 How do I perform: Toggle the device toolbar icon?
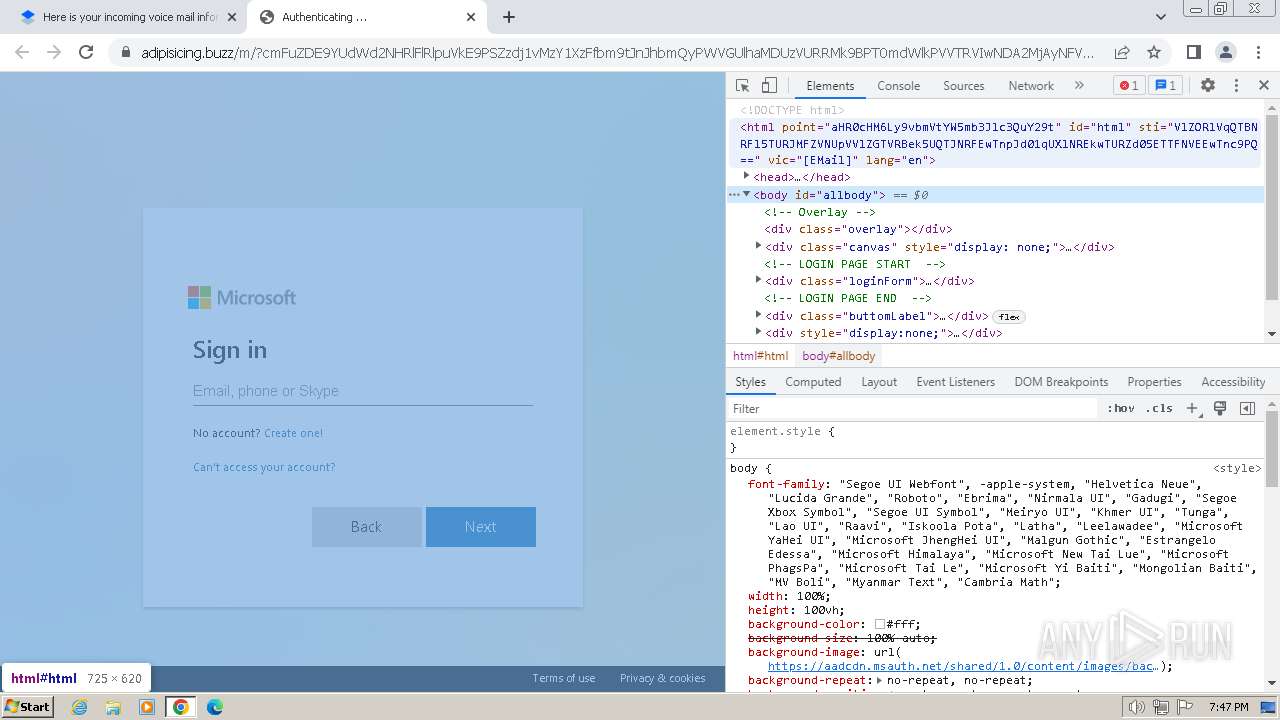click(769, 86)
